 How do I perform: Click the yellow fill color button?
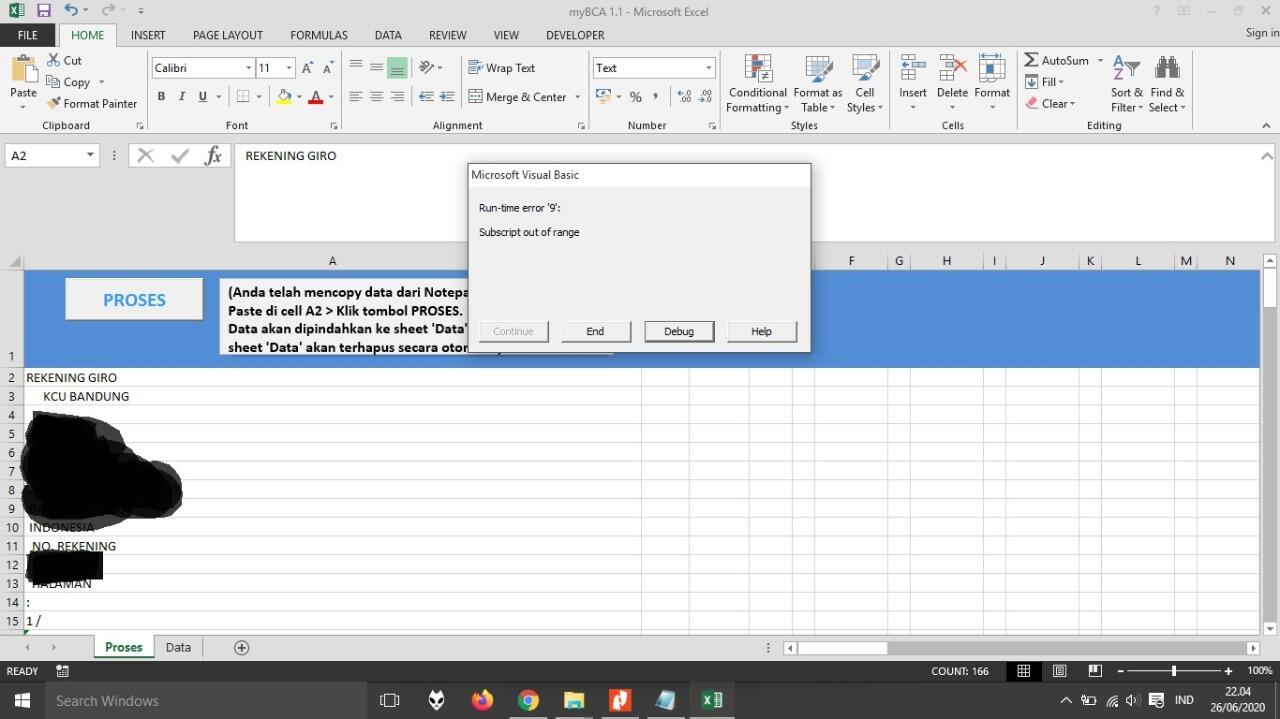tap(284, 97)
